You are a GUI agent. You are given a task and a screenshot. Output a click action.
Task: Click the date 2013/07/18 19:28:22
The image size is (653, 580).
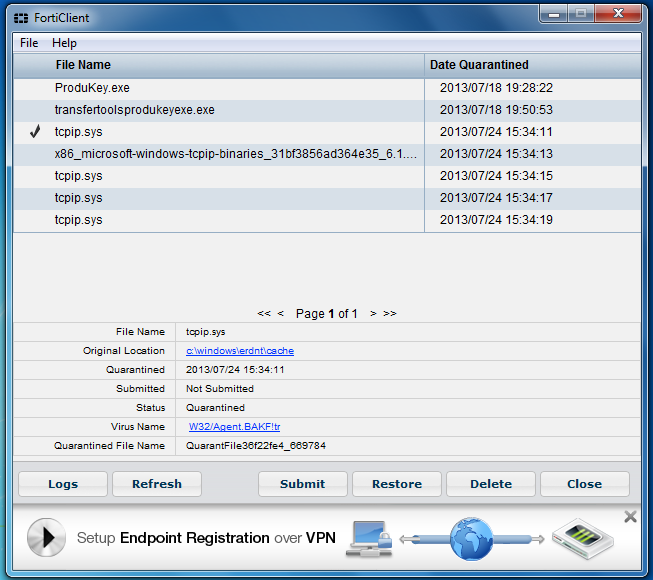click(x=496, y=88)
